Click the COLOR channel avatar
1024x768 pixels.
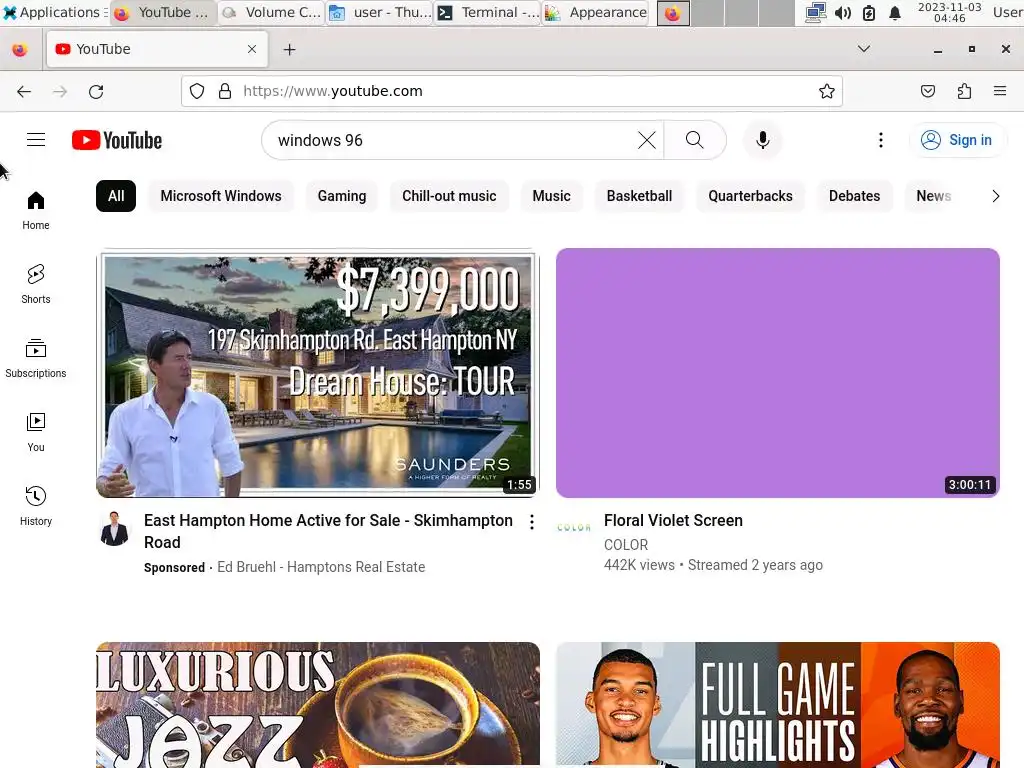[x=573, y=528]
